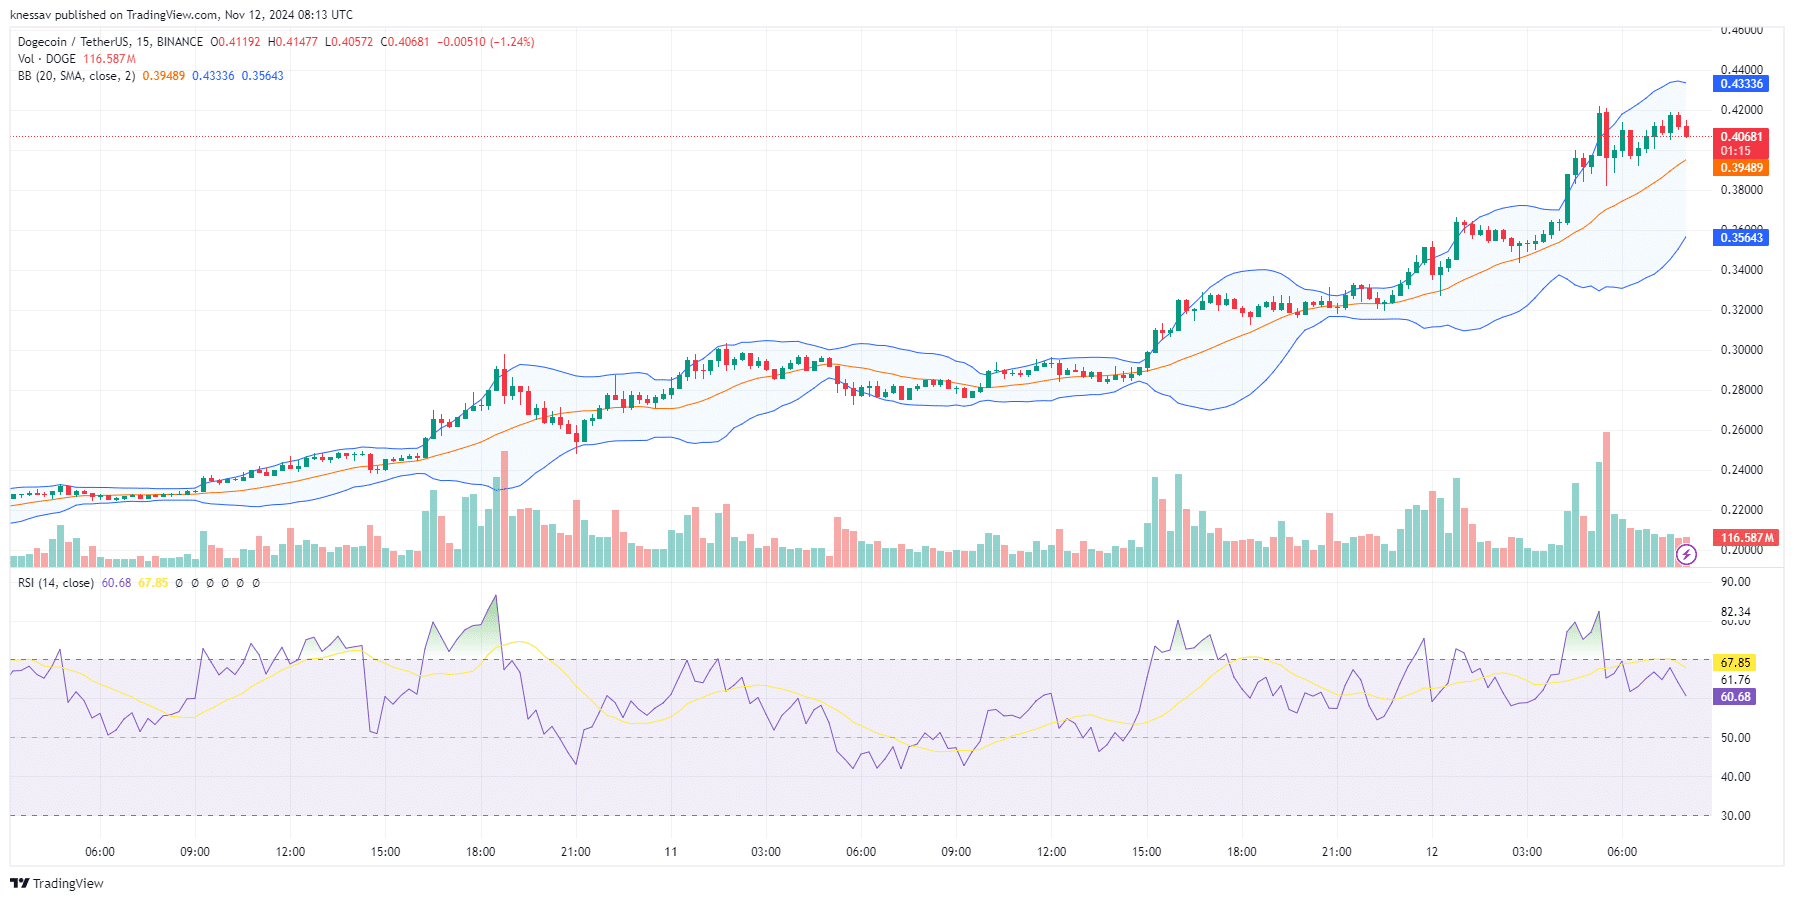Viewport: 1794px width, 901px height.
Task: Click the purple 60.68 RSI axis tag
Action: tap(1735, 697)
